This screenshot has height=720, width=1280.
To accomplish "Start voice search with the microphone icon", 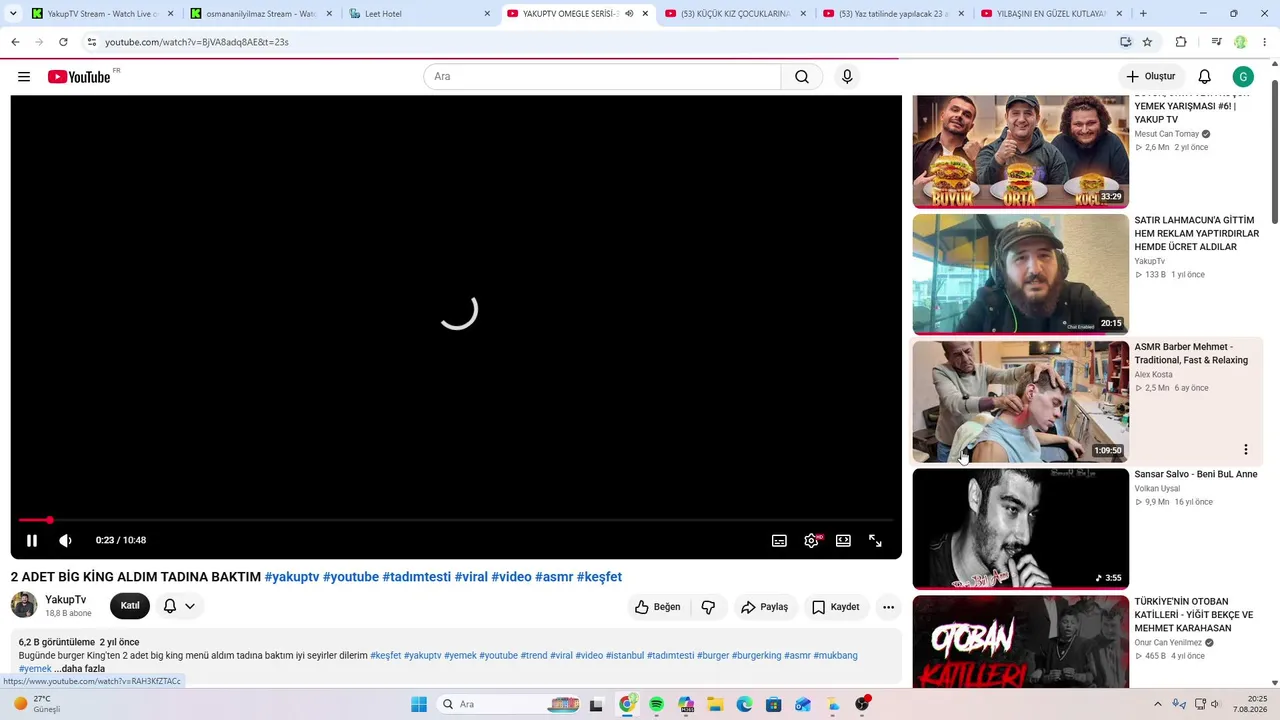I will (847, 77).
